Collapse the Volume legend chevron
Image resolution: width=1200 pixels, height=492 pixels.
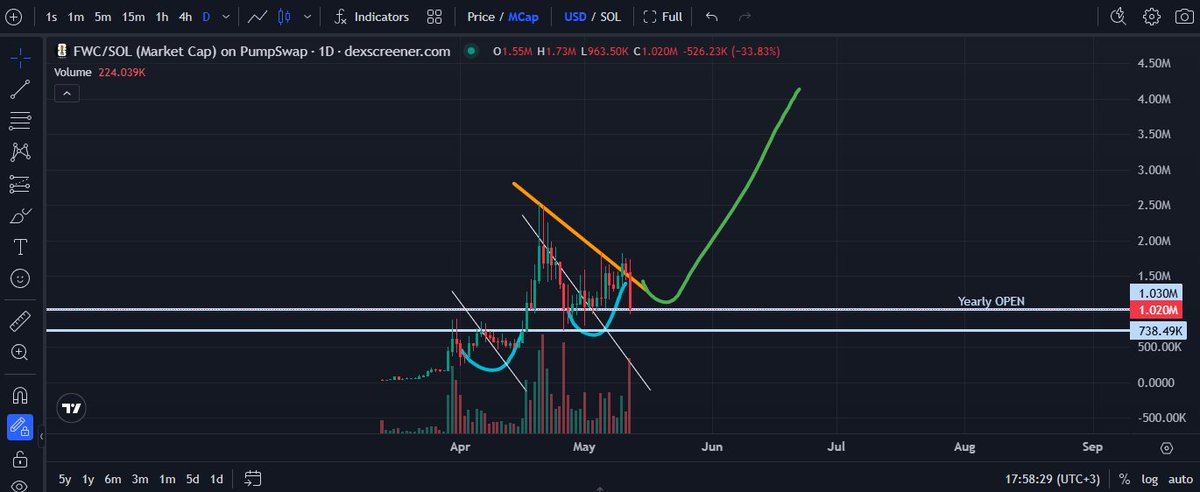coord(66,93)
